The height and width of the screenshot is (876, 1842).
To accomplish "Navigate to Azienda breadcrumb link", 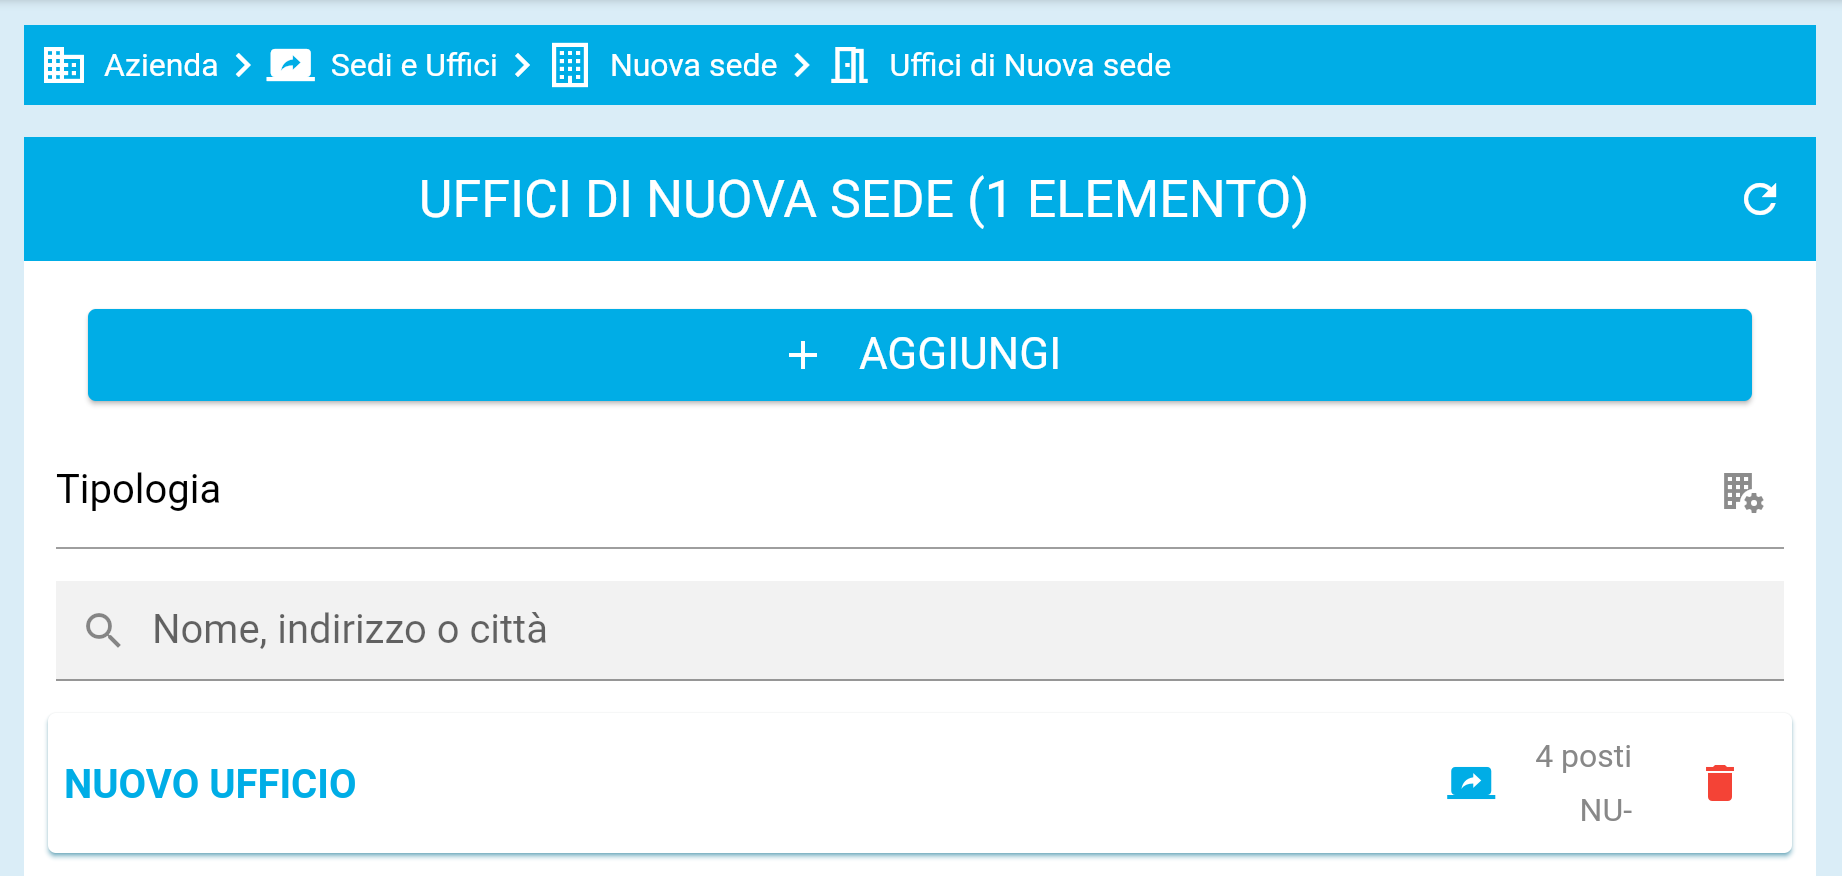I will click(161, 66).
